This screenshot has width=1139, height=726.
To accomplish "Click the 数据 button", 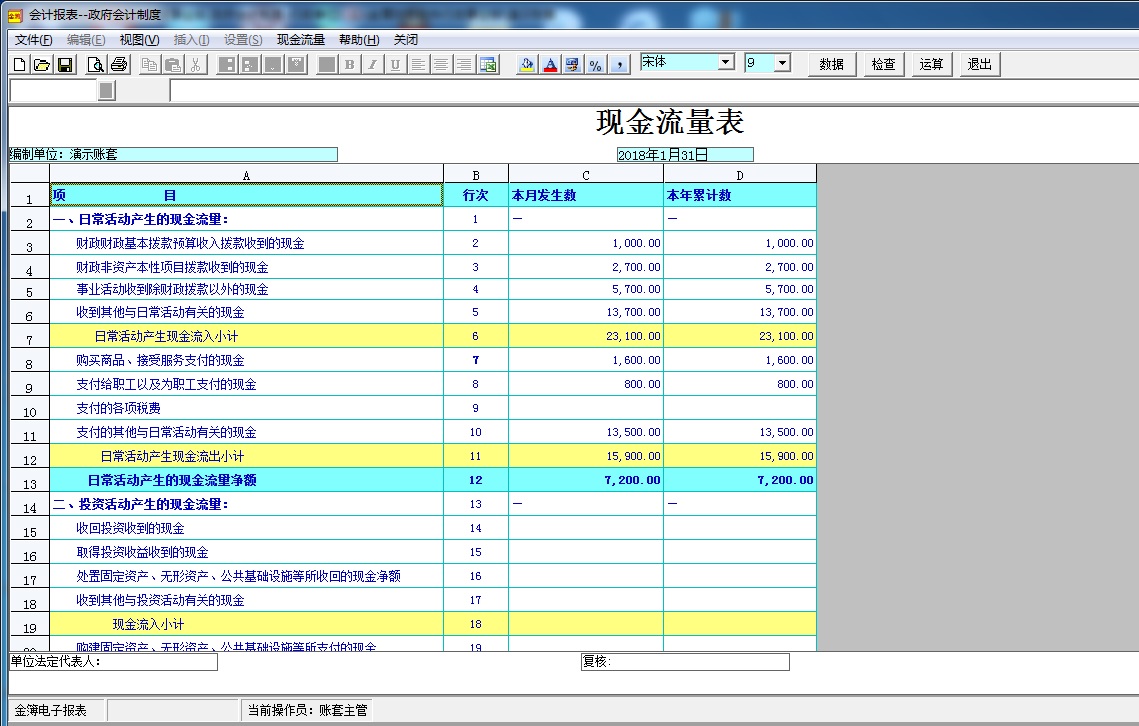I will click(x=831, y=64).
